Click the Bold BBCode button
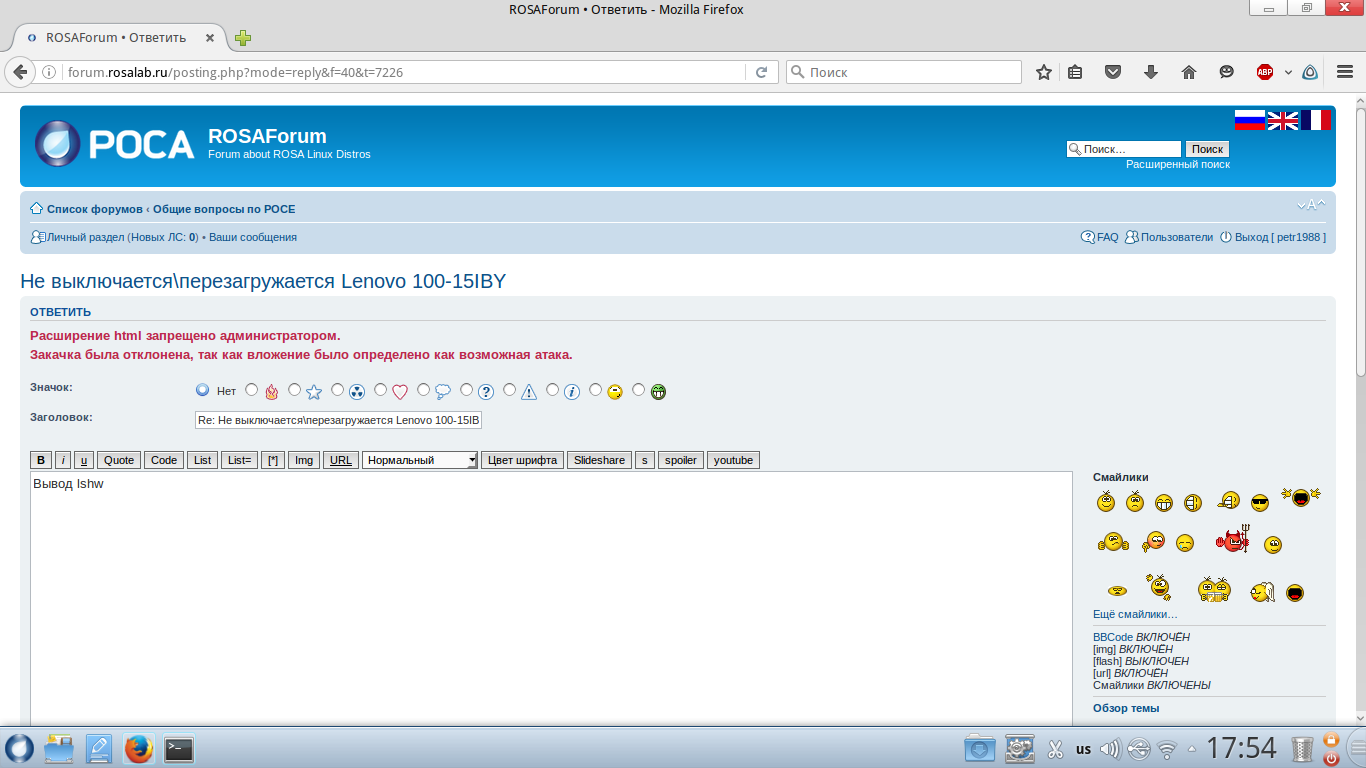The width and height of the screenshot is (1366, 768). (x=41, y=460)
